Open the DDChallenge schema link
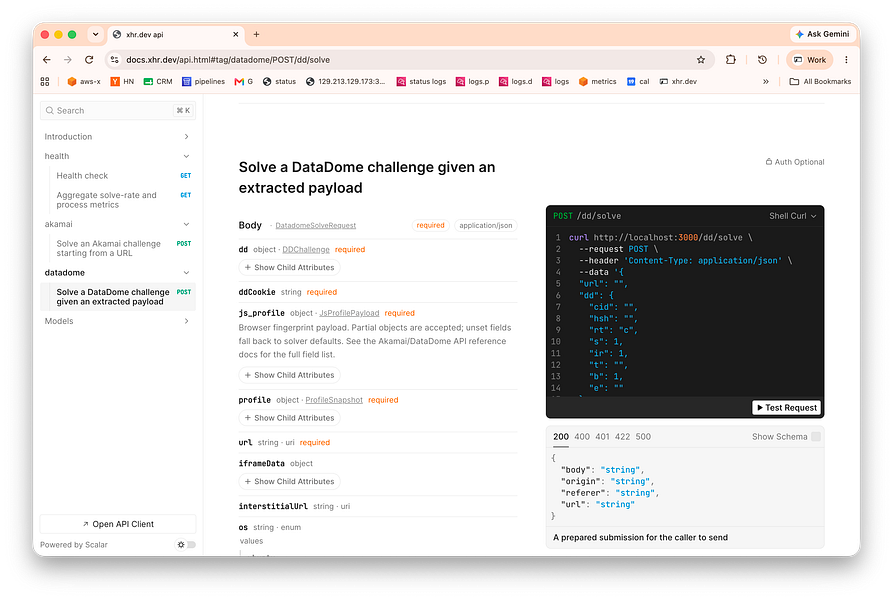The width and height of the screenshot is (893, 600). (x=306, y=249)
